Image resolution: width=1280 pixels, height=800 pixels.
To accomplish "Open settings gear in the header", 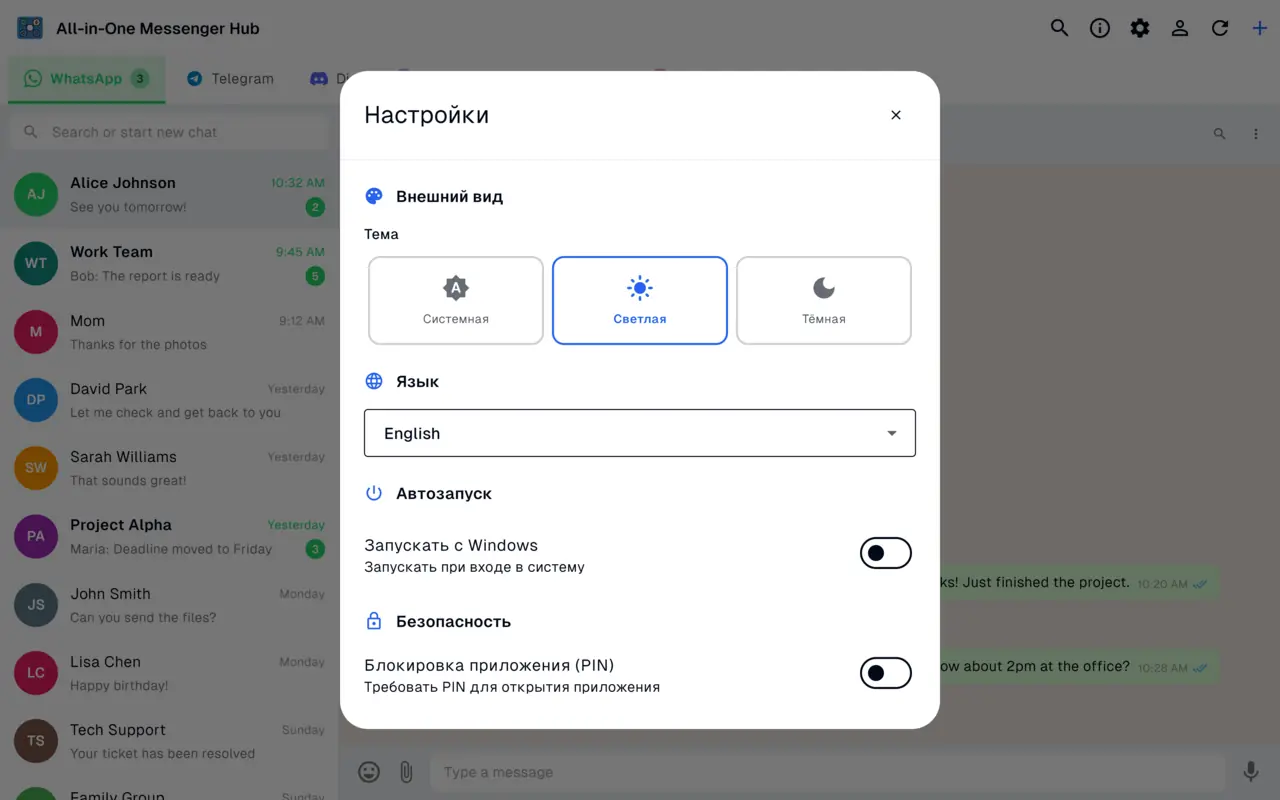I will (1140, 28).
